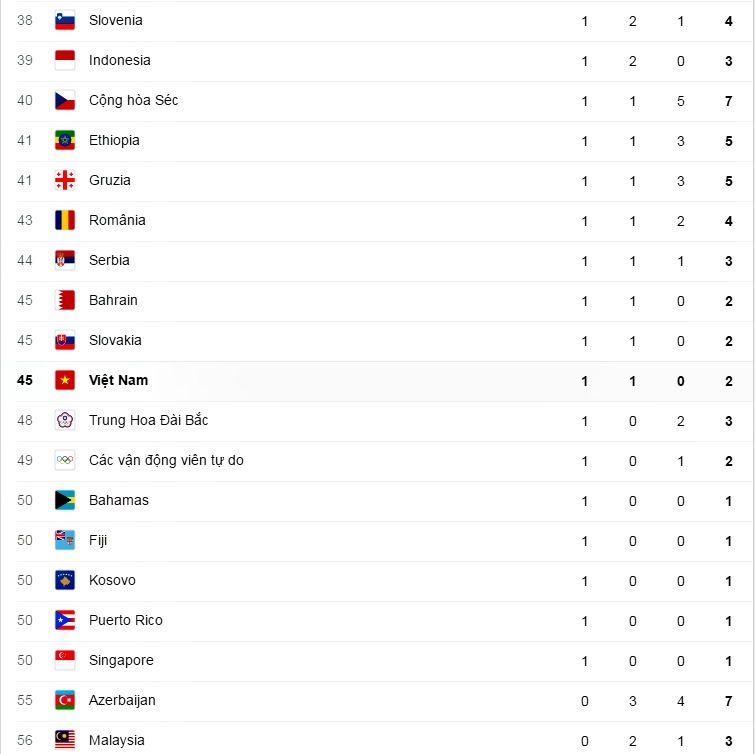Click the Czech Republic flag icon
Screen dimensions: 755x754
tap(65, 100)
